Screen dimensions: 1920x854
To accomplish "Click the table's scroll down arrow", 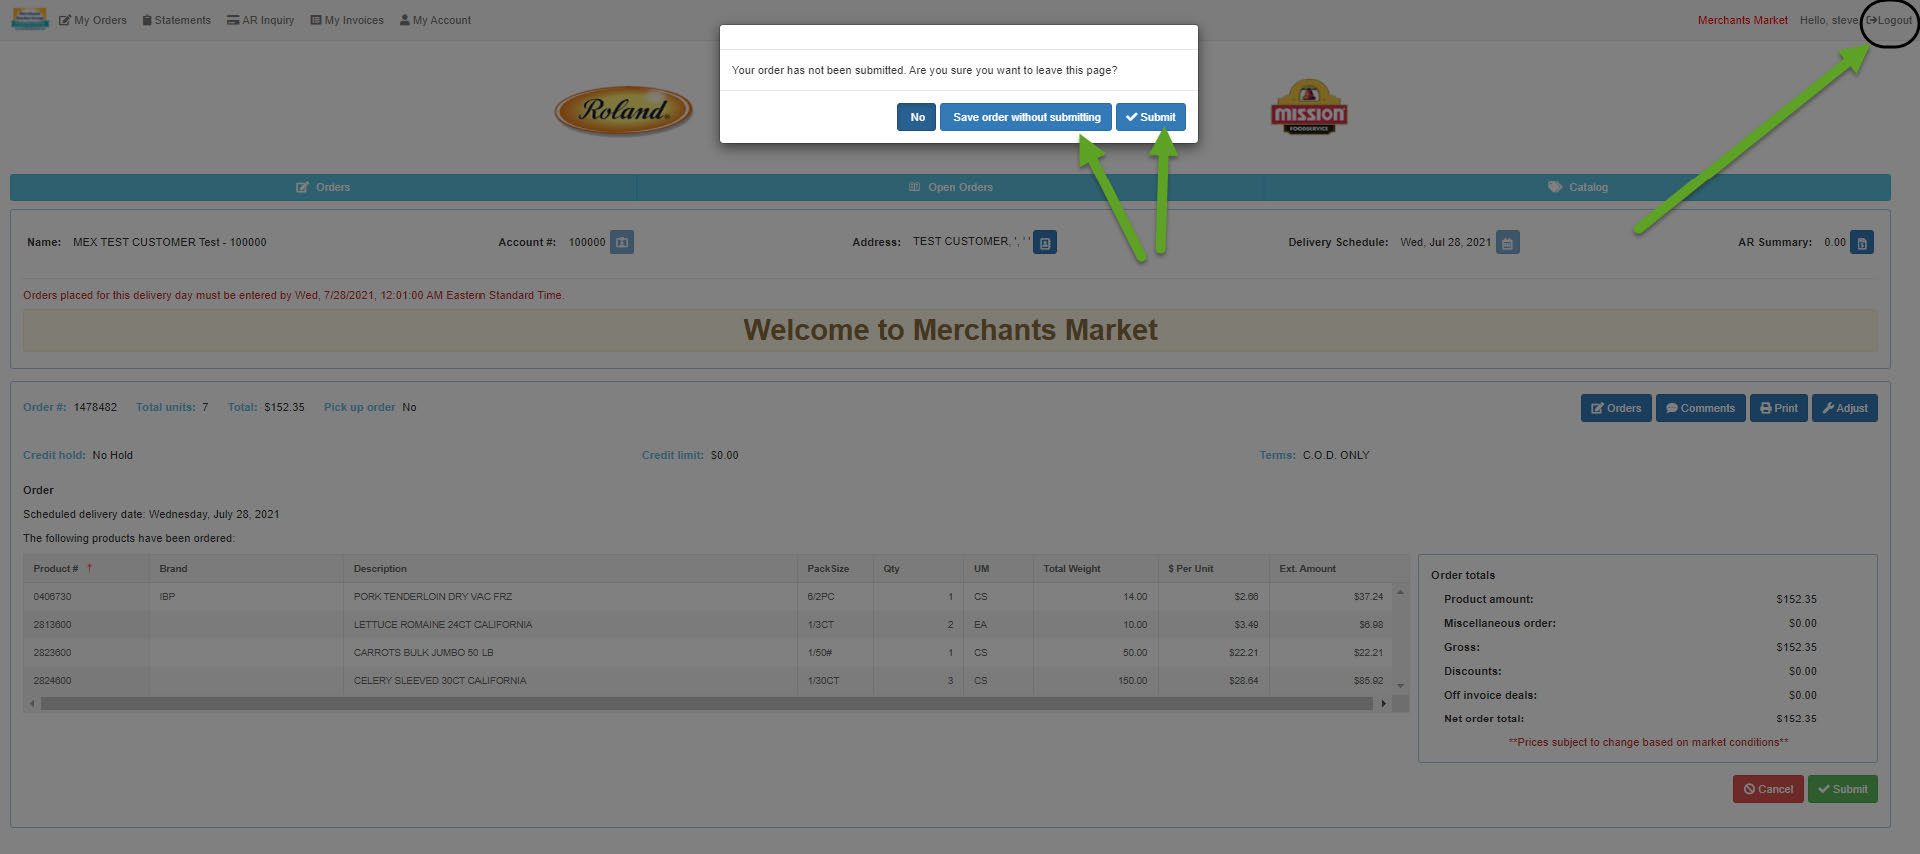I will [1400, 686].
